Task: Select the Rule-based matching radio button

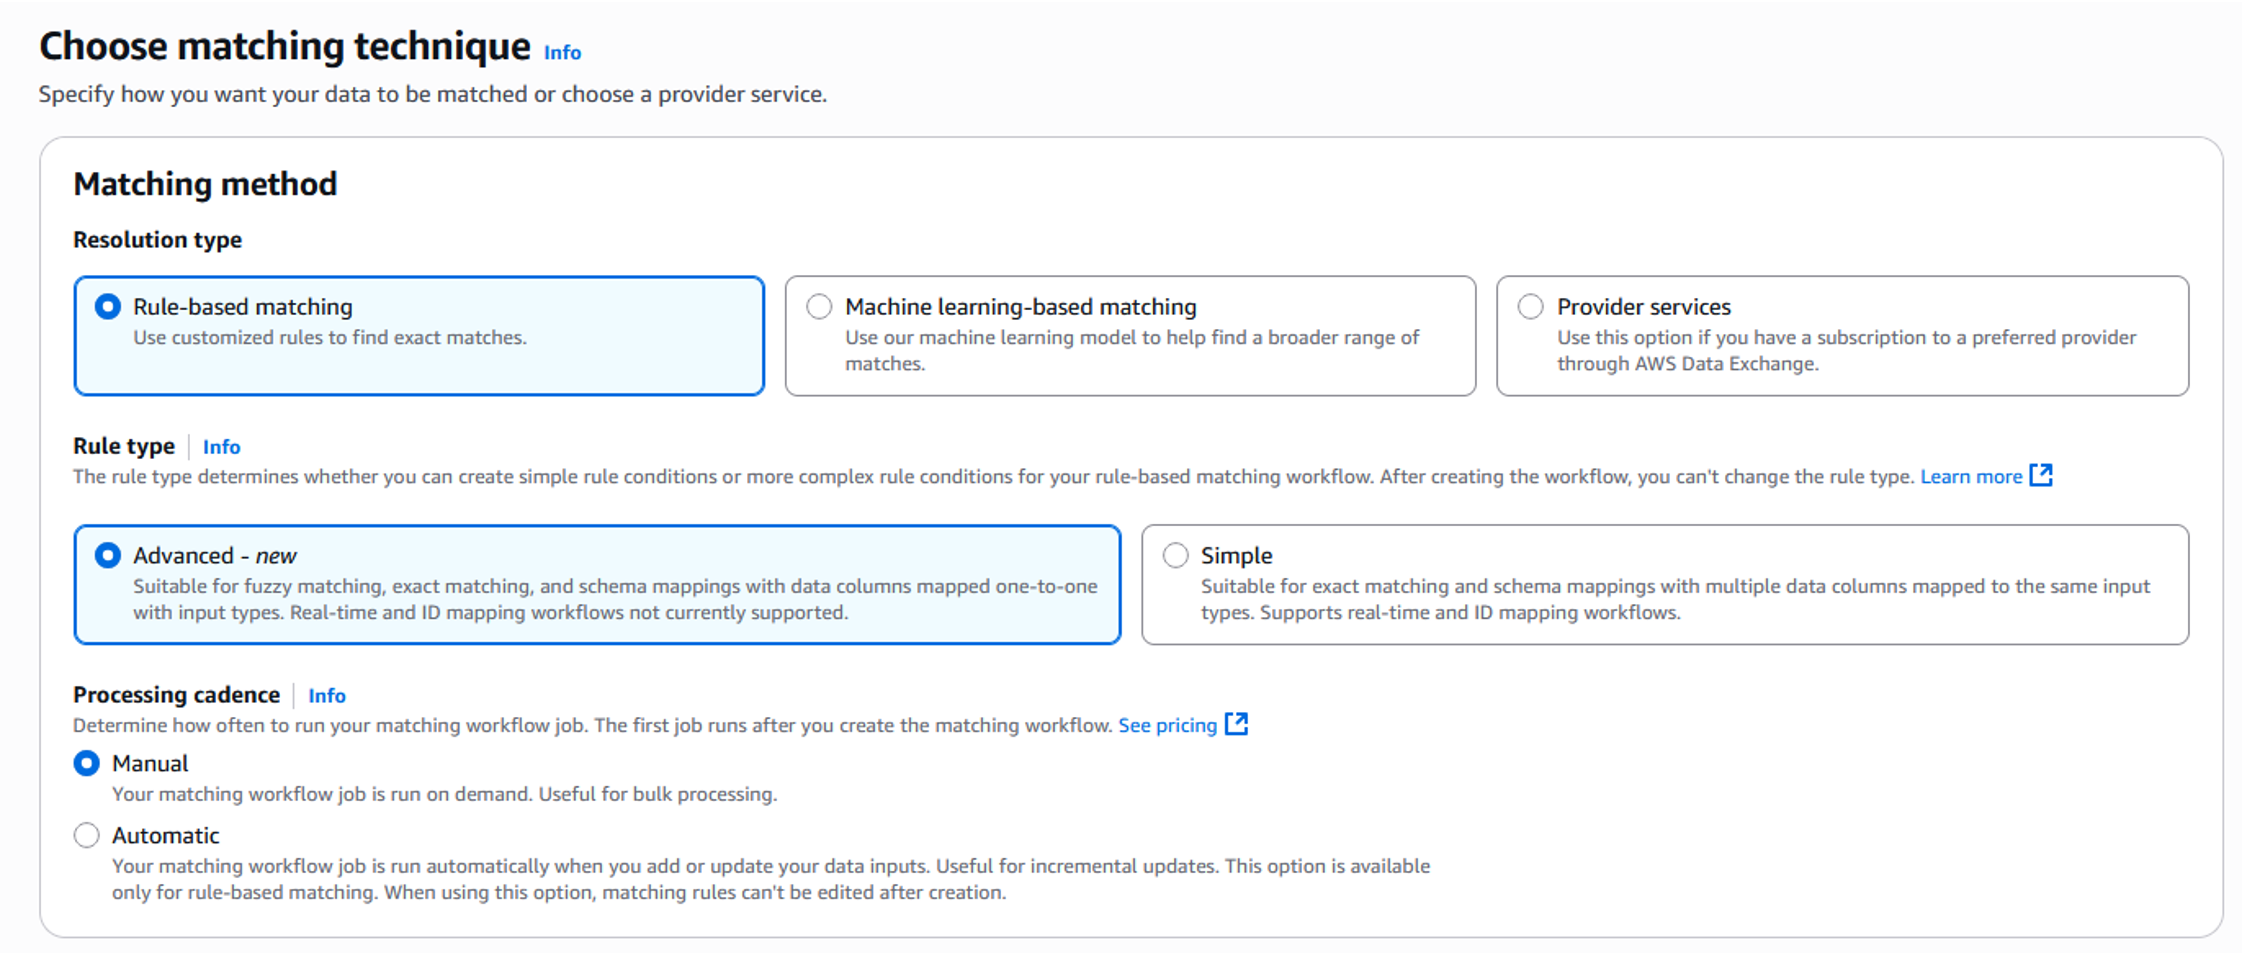Action: coord(108,307)
